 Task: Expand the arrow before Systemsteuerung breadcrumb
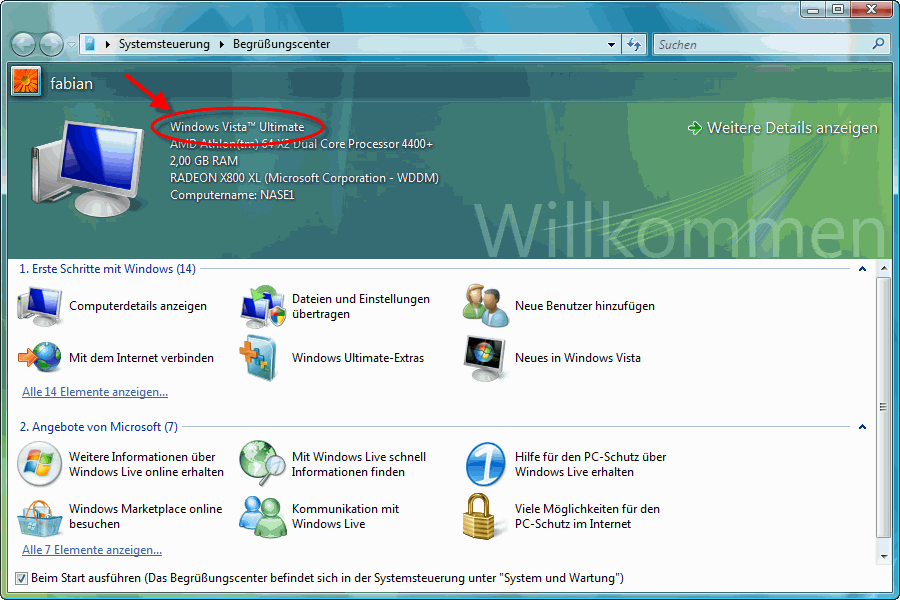107,44
